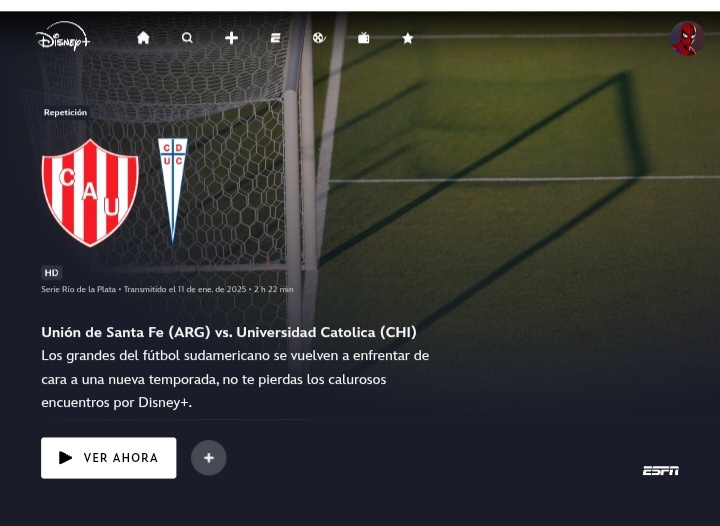The height and width of the screenshot is (526, 720).
Task: Open Originals star icon
Action: pos(408,38)
